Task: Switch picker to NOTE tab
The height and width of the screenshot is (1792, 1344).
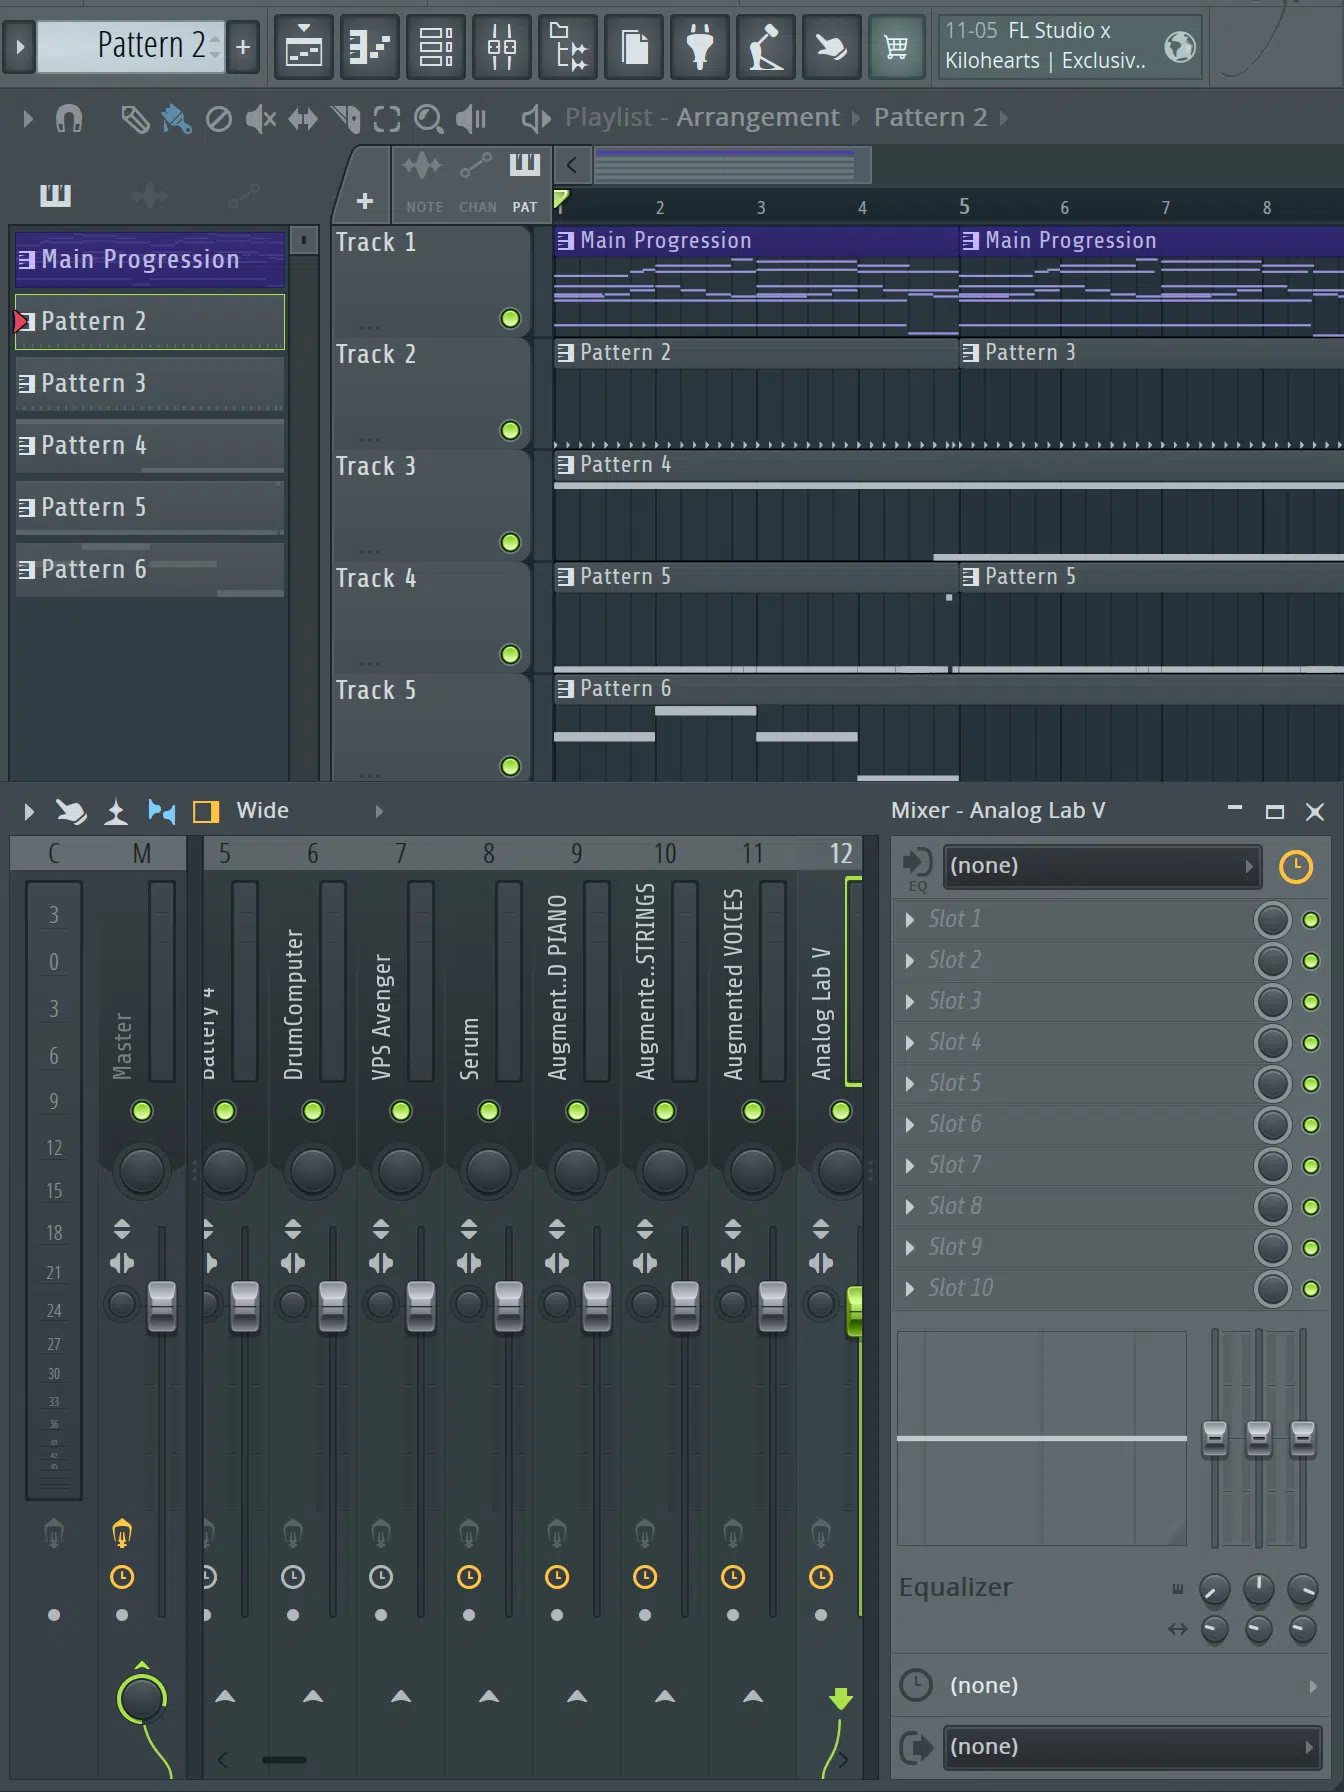Action: click(424, 181)
